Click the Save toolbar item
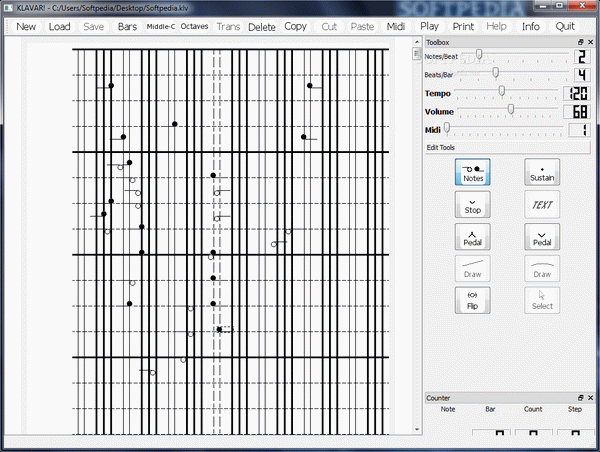The height and width of the screenshot is (452, 600). point(93,26)
